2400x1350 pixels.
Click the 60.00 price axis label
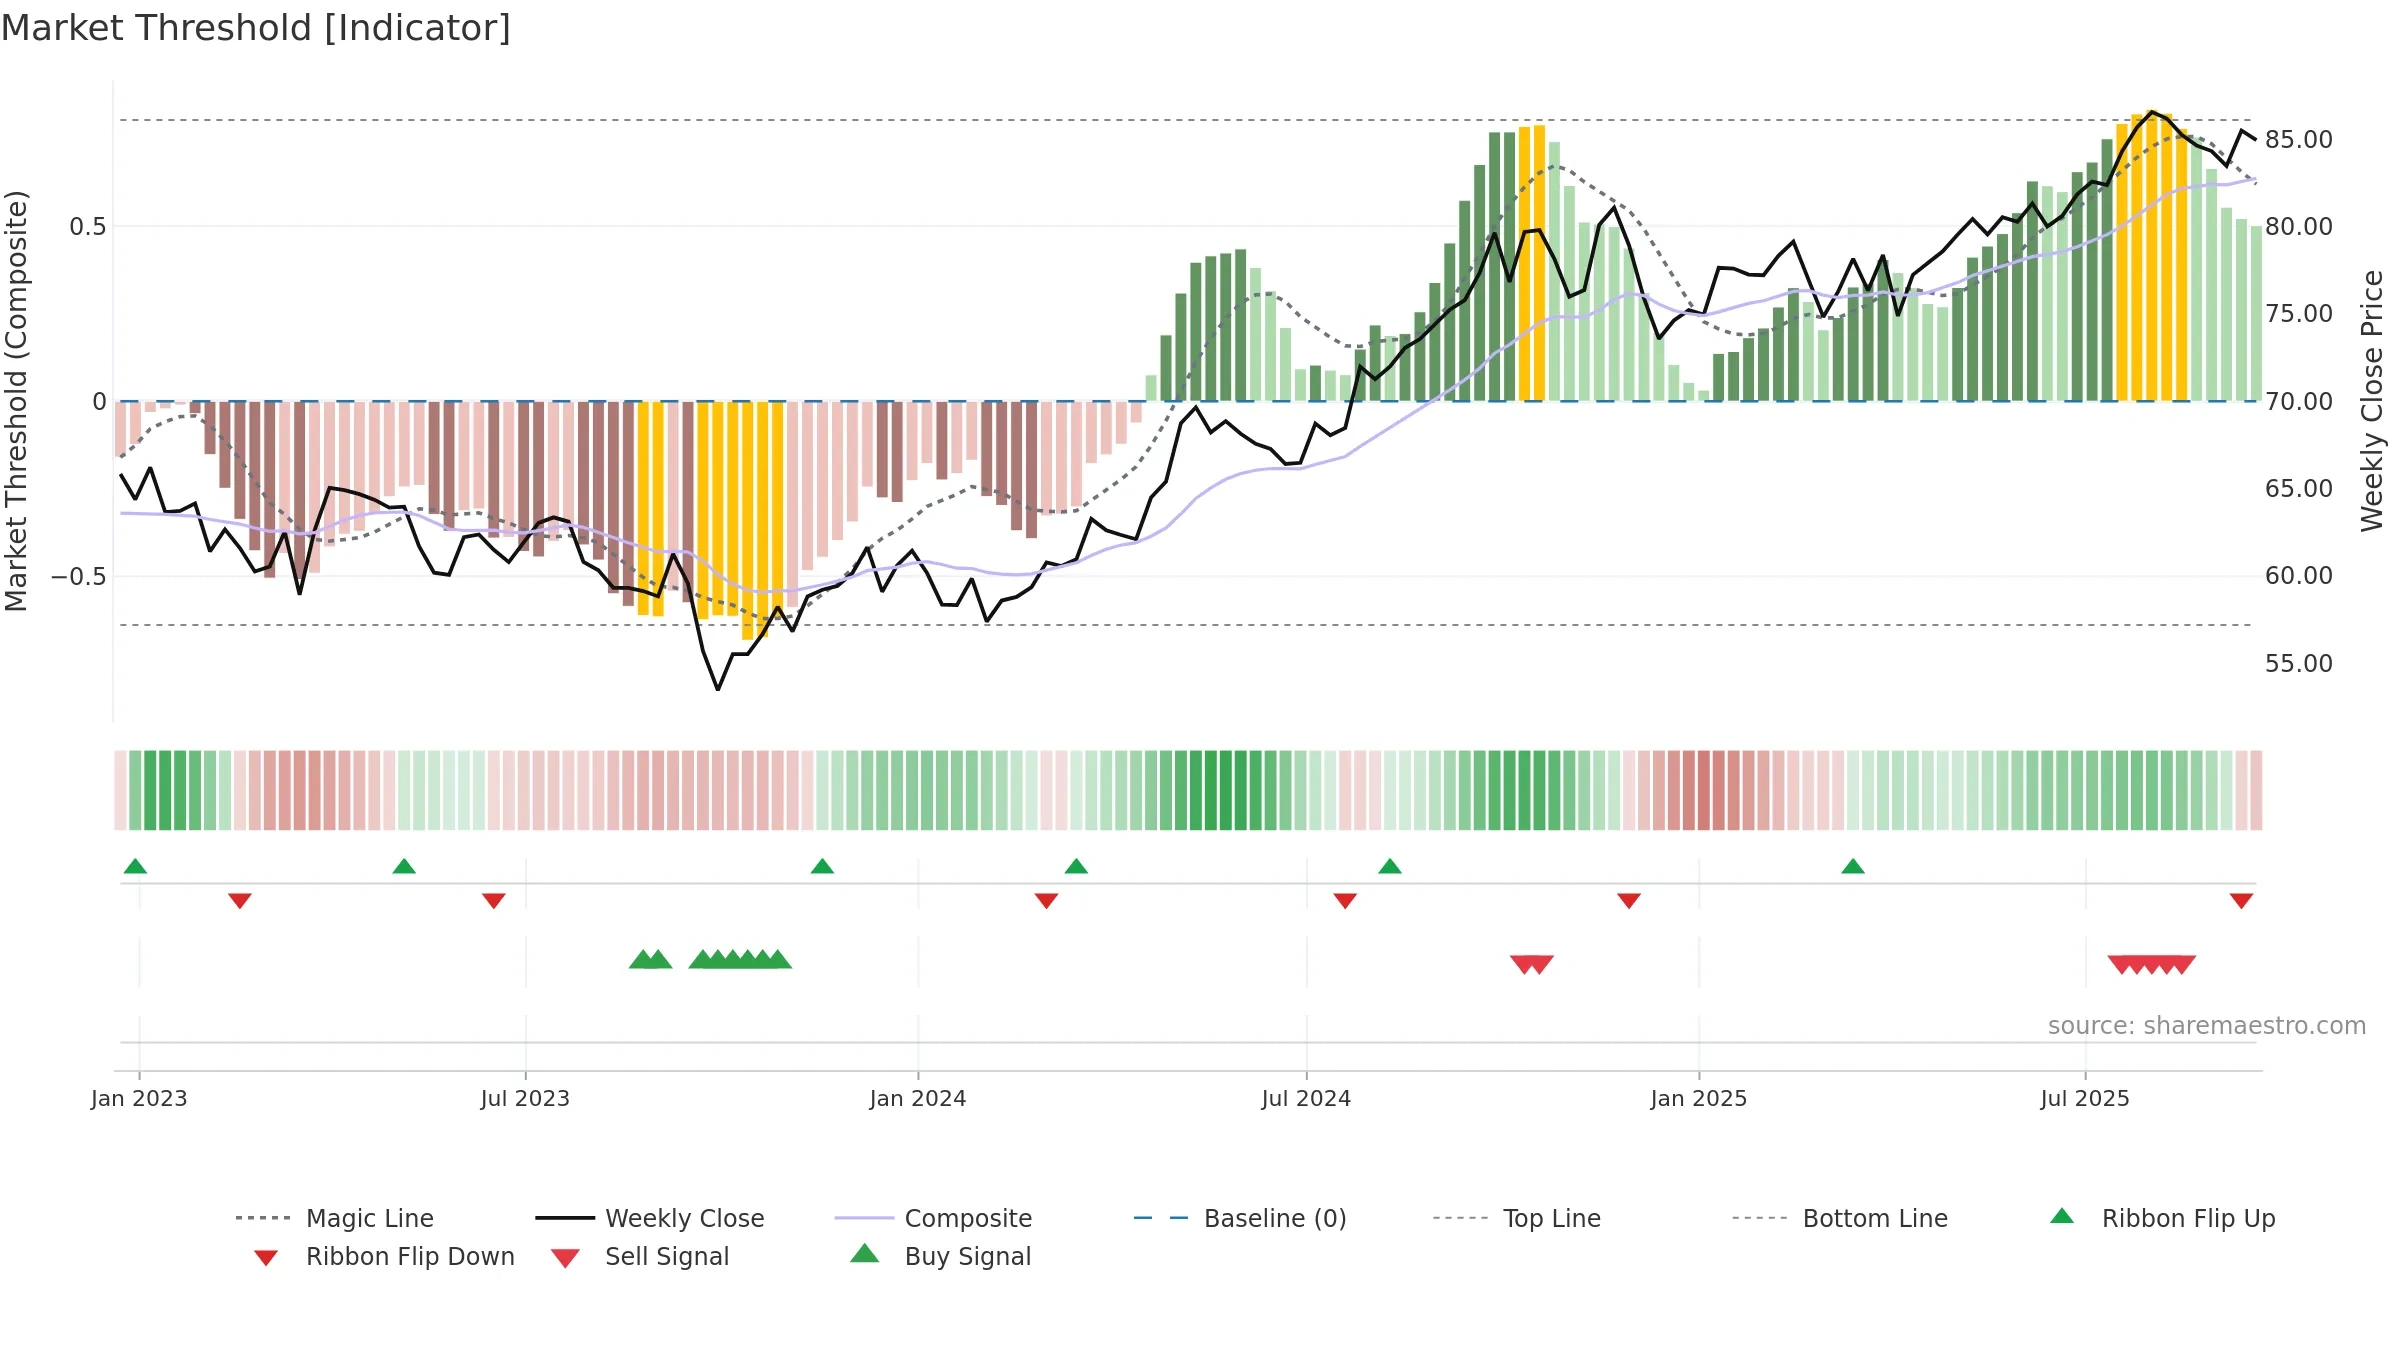2299,575
